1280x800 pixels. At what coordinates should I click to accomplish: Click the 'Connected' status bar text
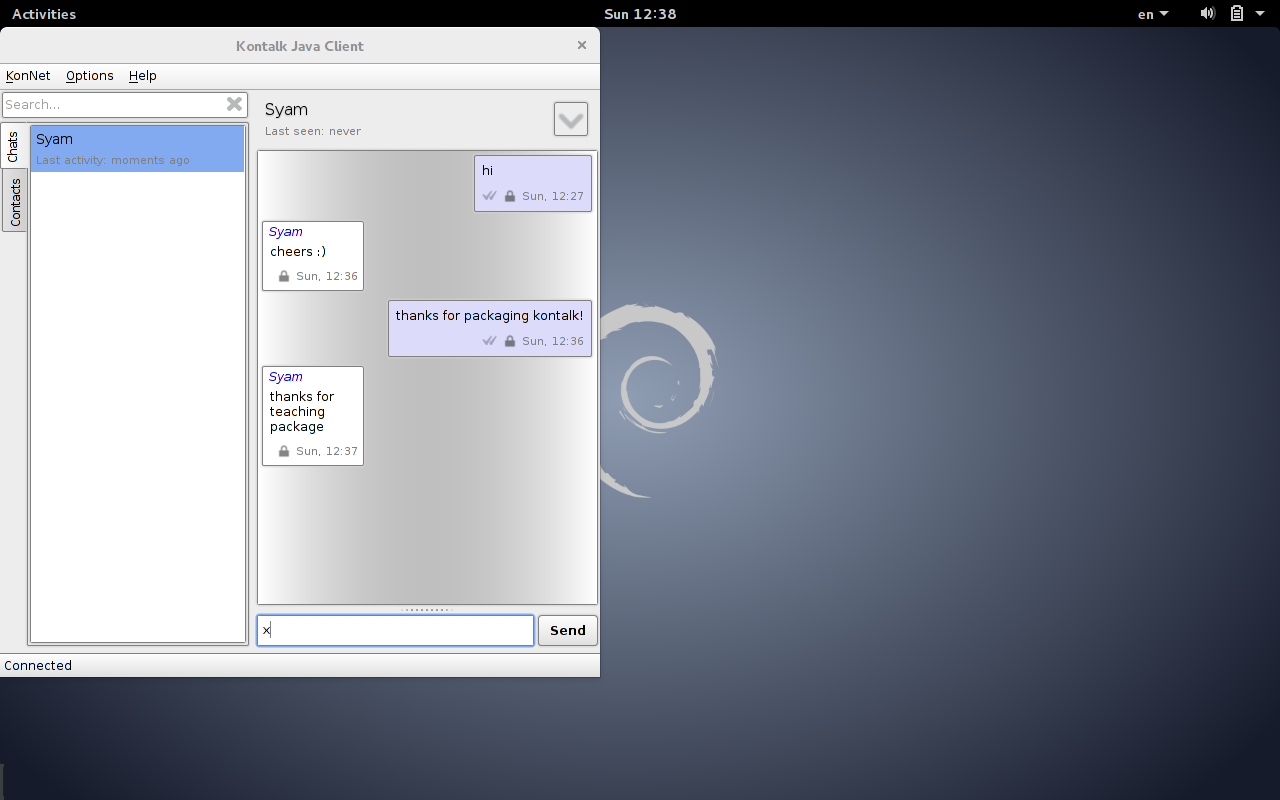point(38,666)
